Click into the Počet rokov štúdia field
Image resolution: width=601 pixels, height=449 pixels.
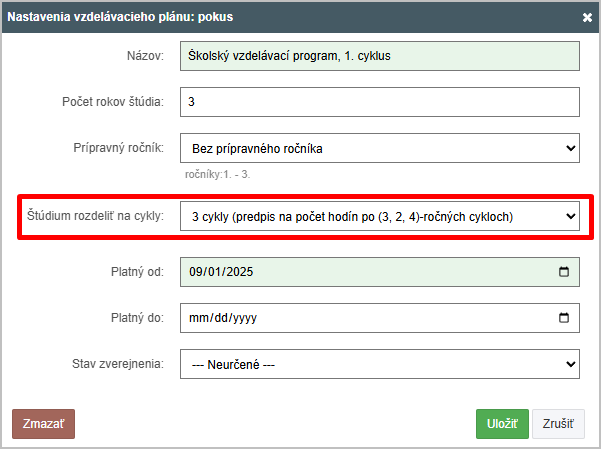coord(380,102)
